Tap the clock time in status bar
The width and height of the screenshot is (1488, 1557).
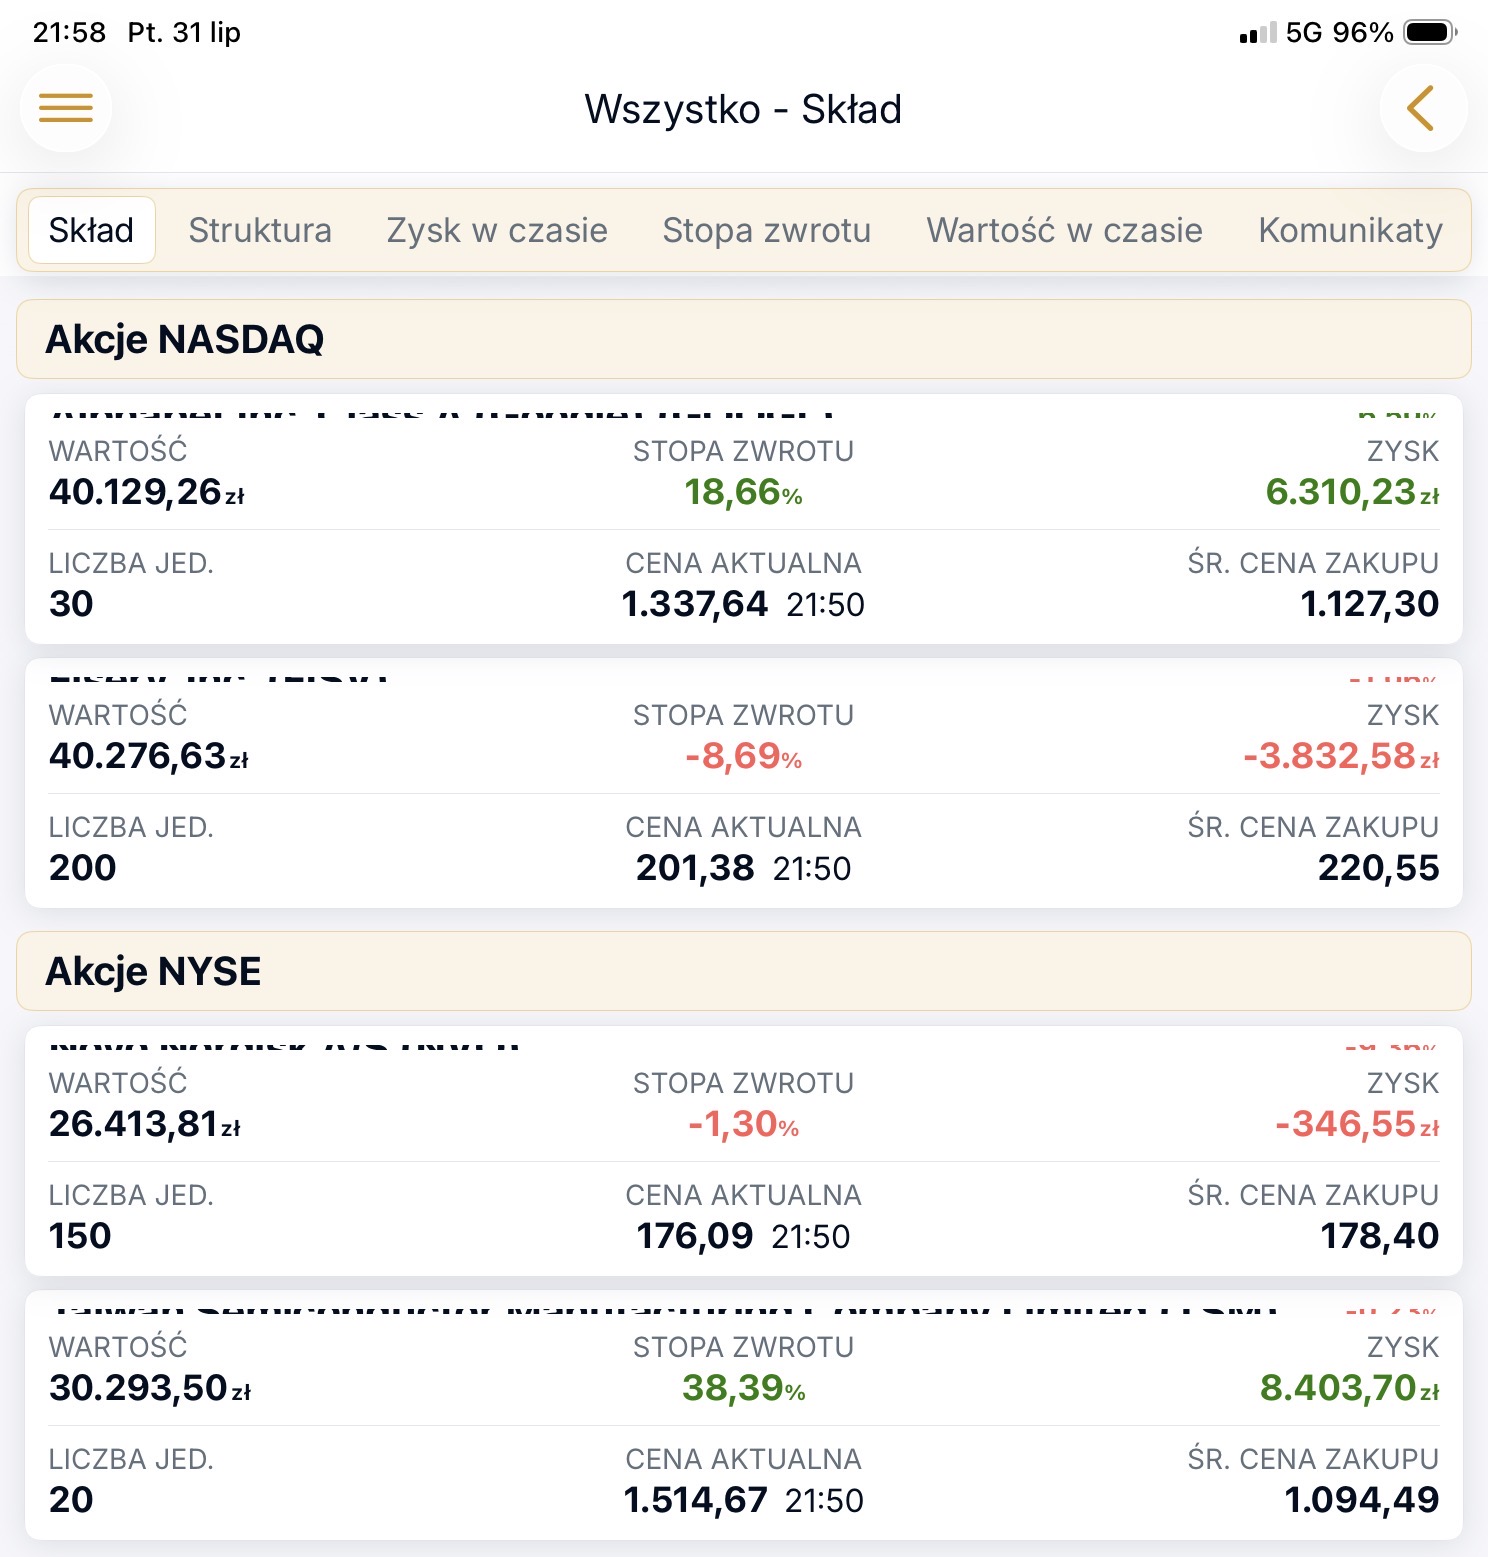[69, 32]
